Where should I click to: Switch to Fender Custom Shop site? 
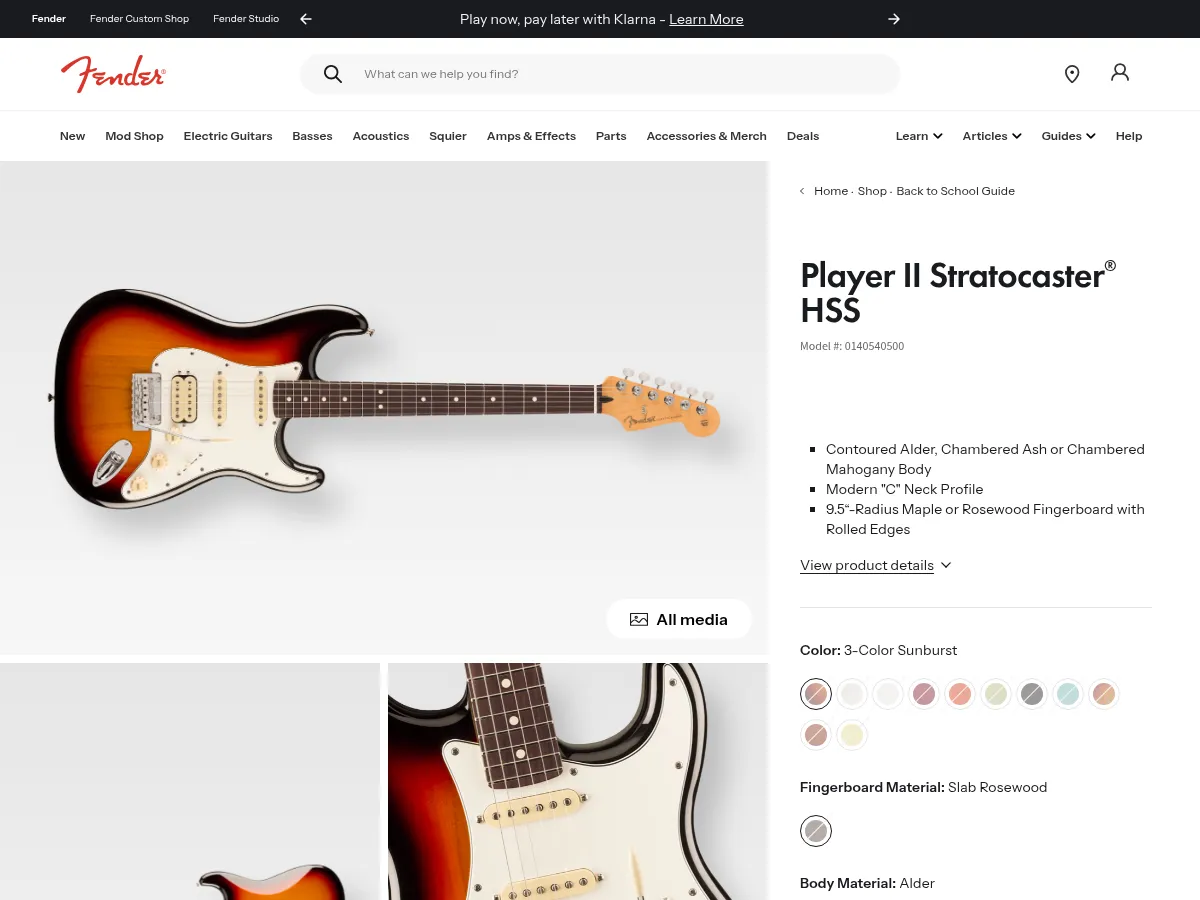[139, 18]
